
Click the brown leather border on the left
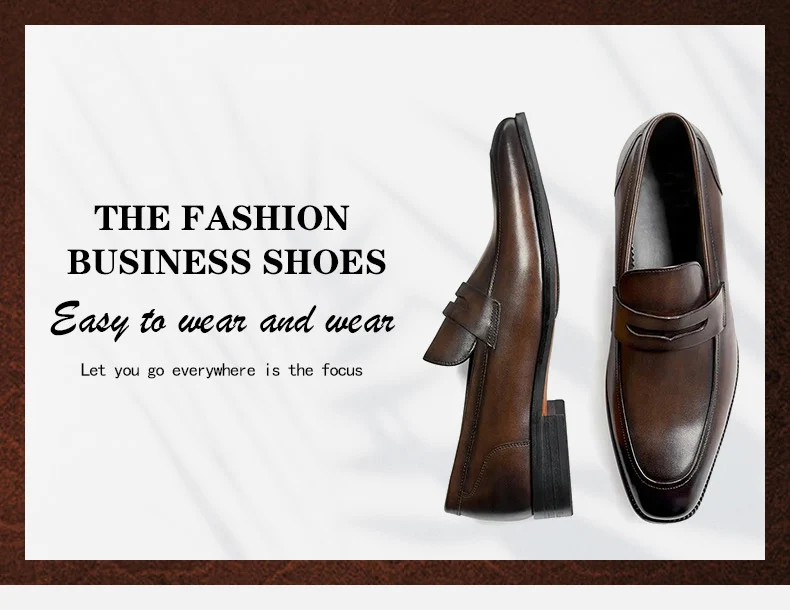(12, 292)
